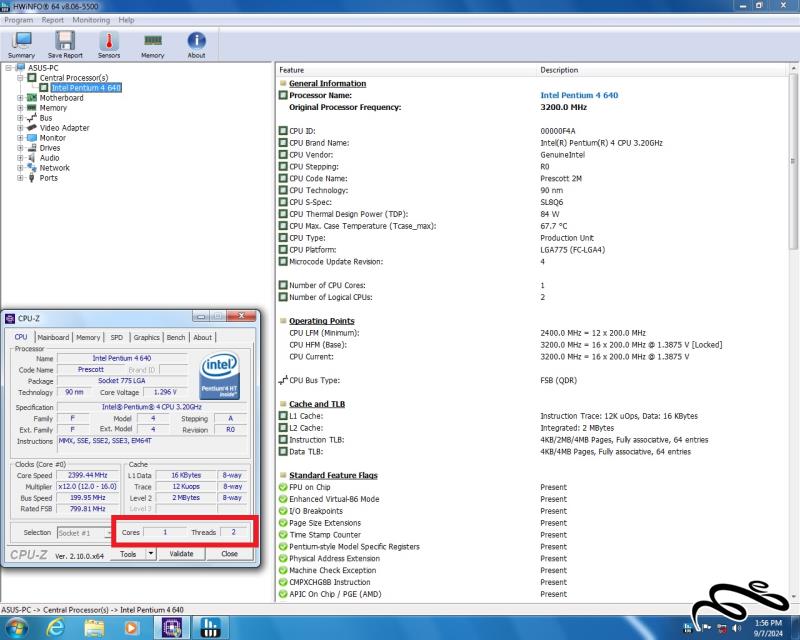800x640 pixels.
Task: Select the "Number of Logical CPUs:" row
Action: pyautogui.click(x=532, y=297)
